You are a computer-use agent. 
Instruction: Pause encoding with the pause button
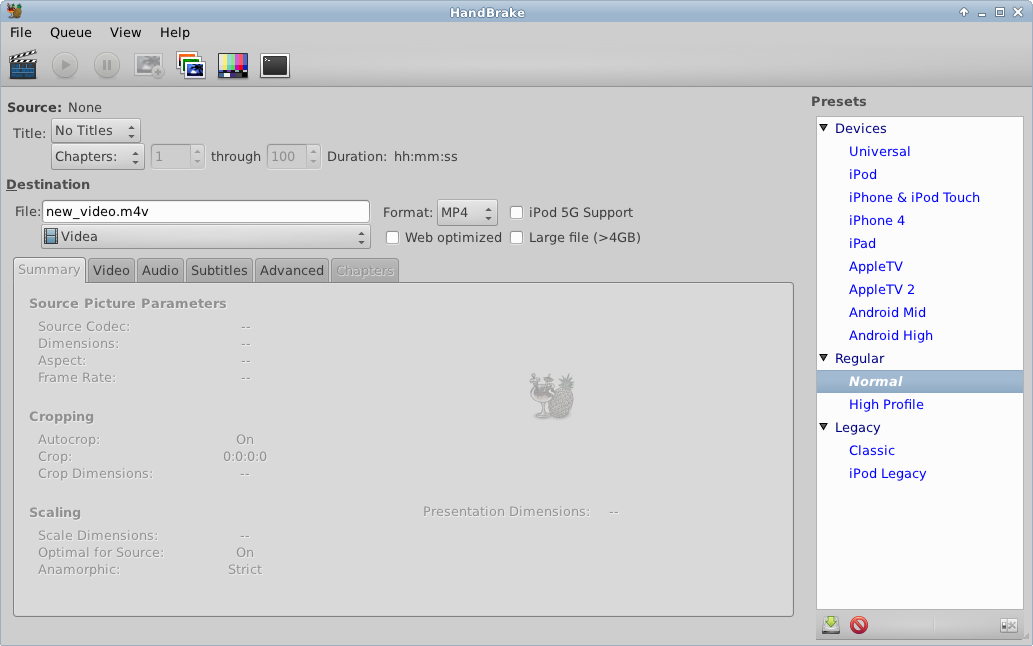point(107,65)
